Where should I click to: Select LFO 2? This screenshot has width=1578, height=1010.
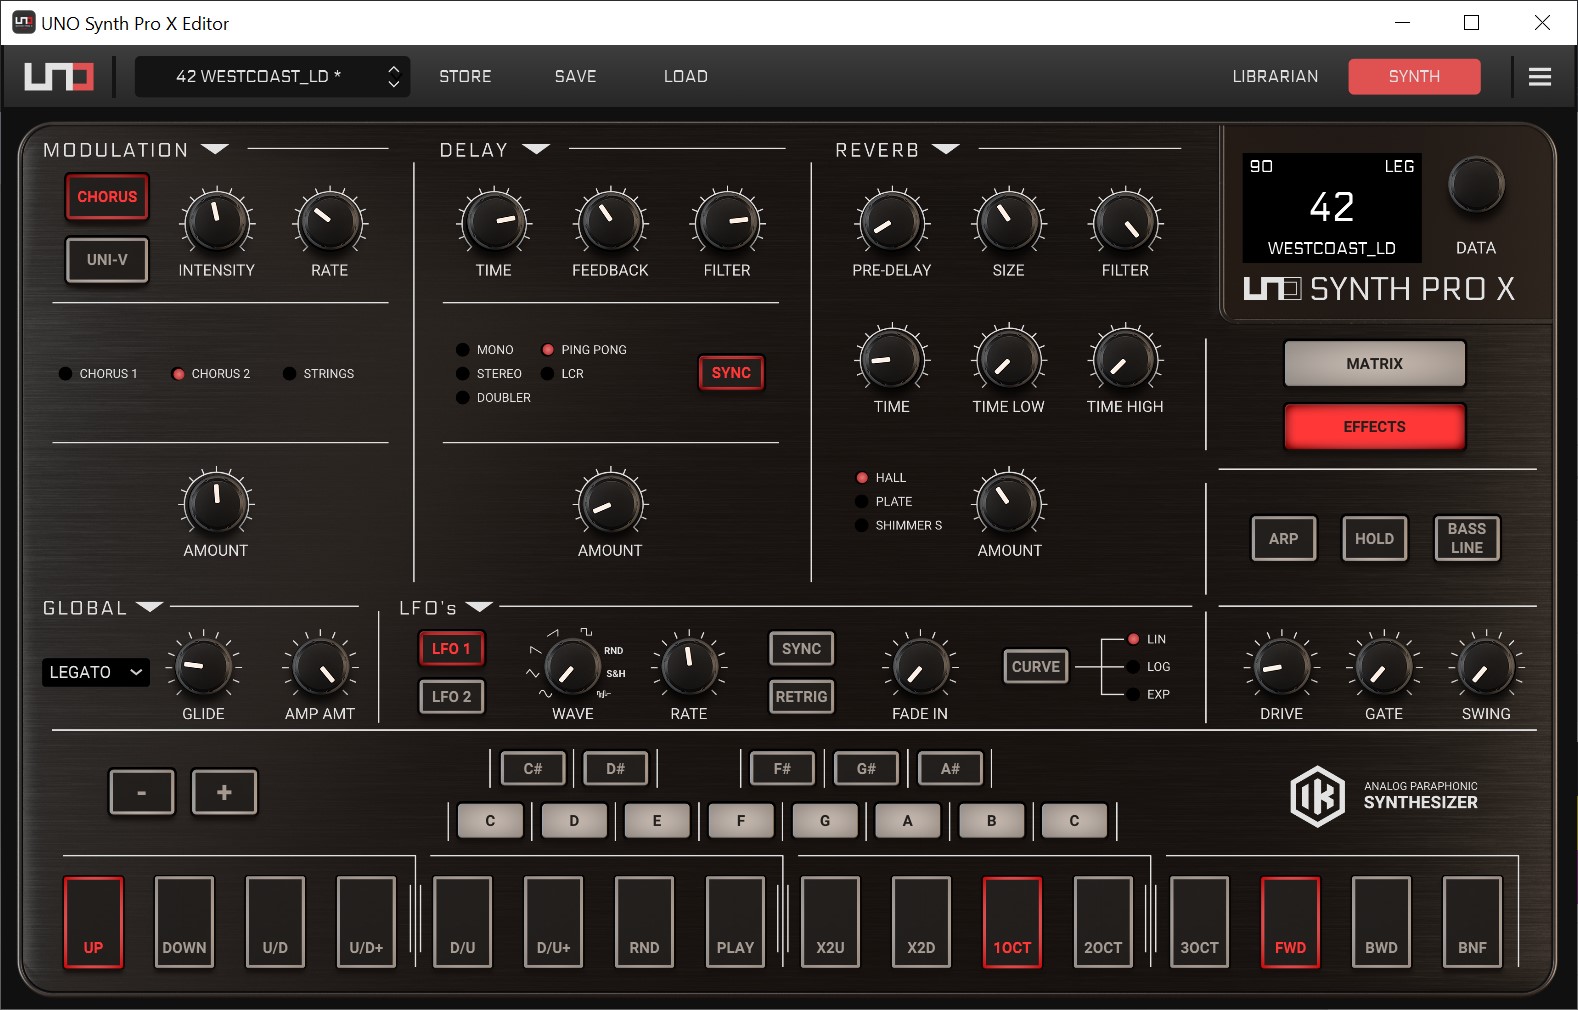[x=451, y=697]
